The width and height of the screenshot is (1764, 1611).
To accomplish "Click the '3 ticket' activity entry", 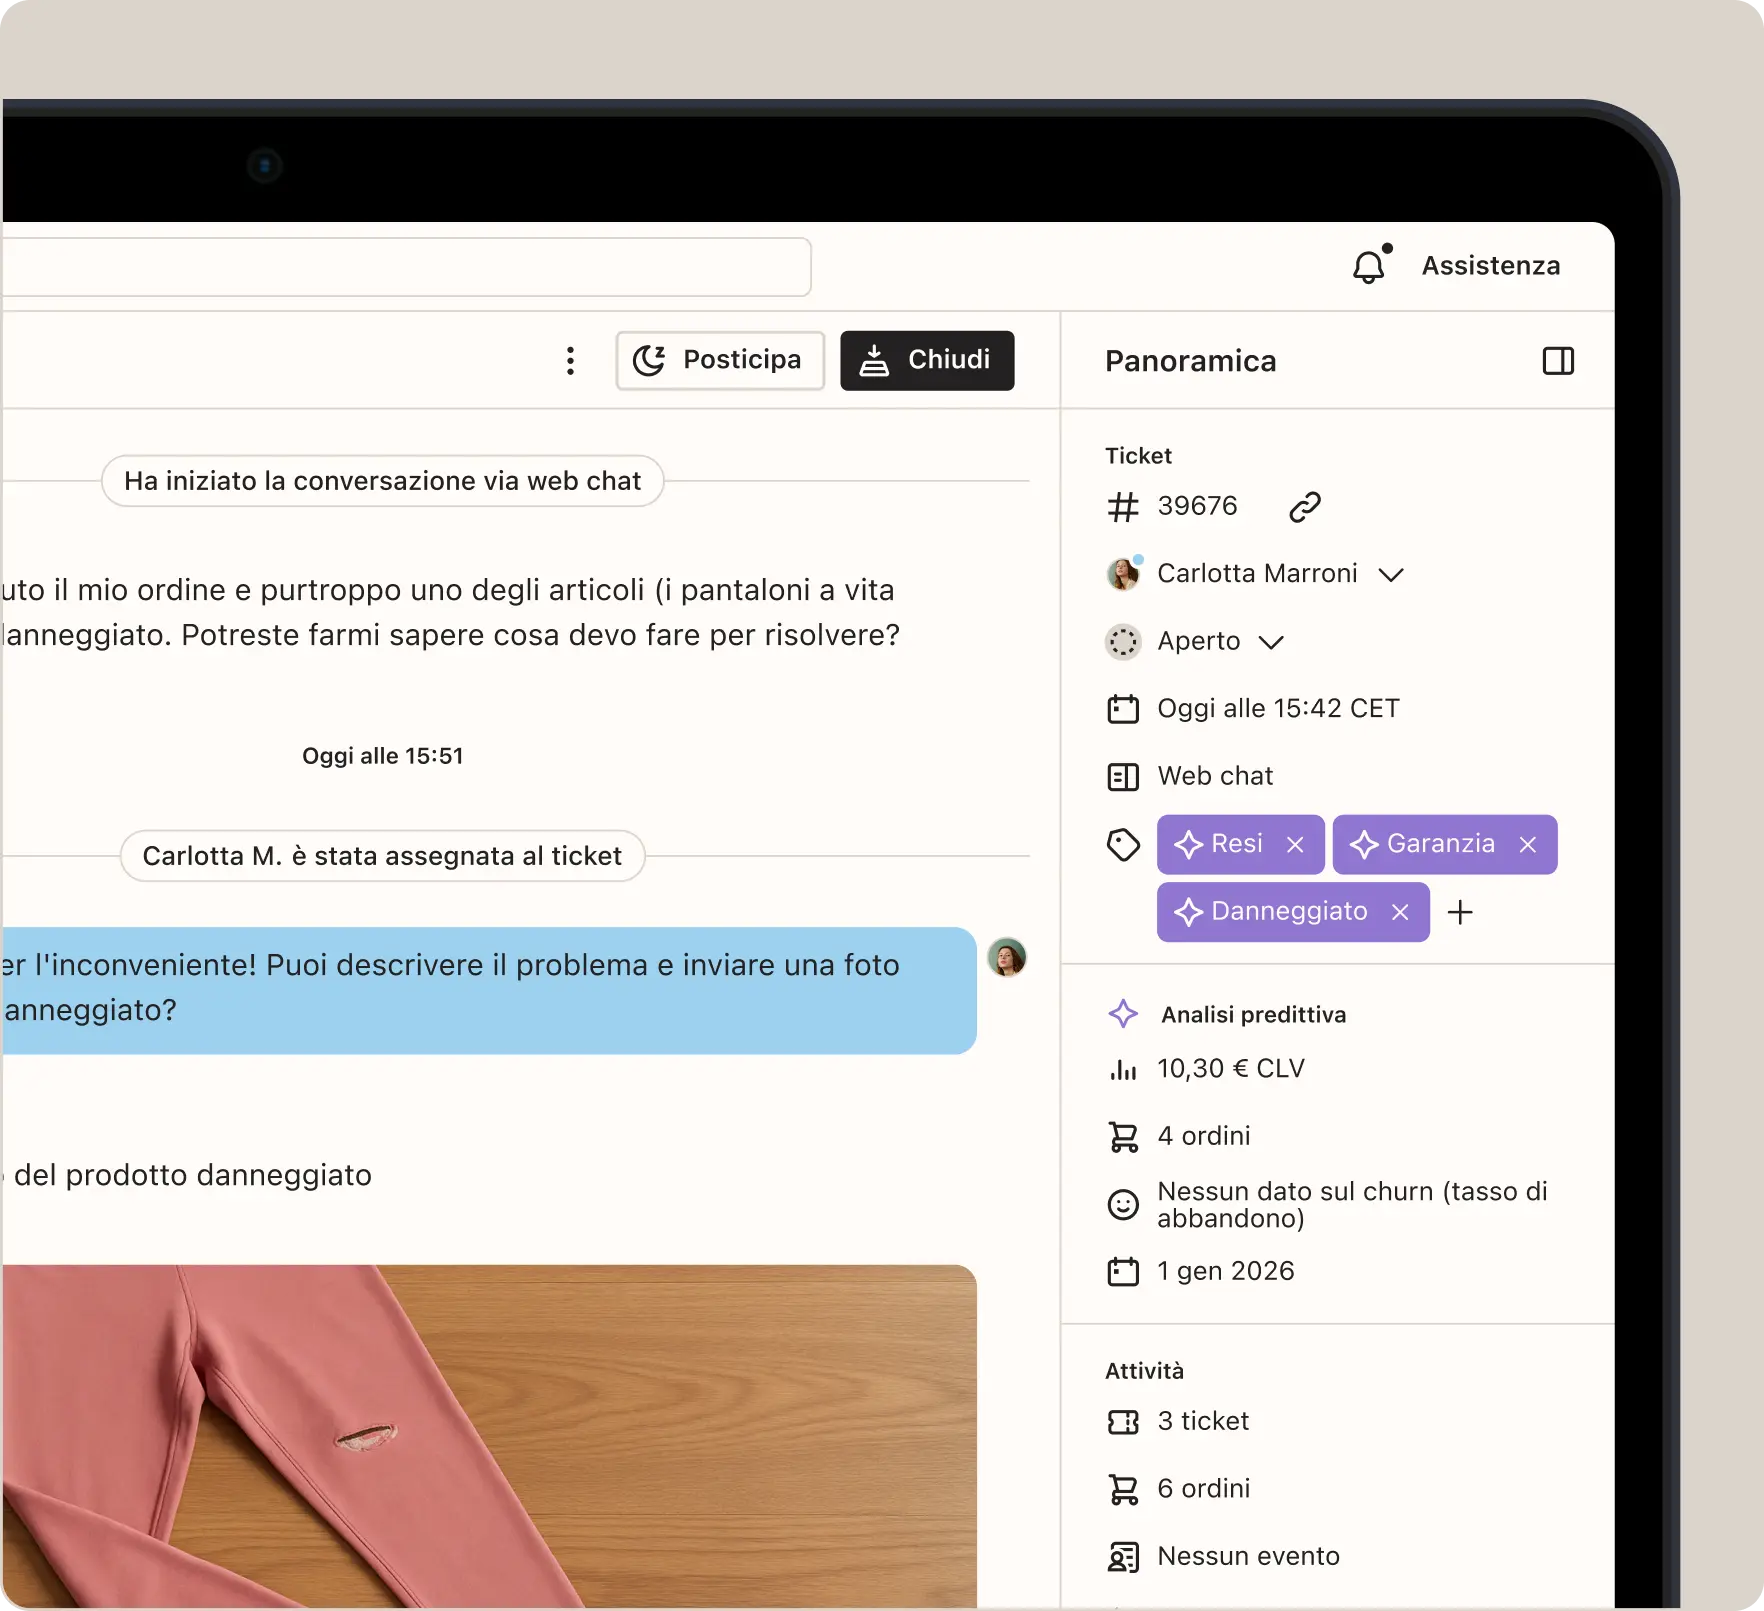I will (x=1203, y=1421).
